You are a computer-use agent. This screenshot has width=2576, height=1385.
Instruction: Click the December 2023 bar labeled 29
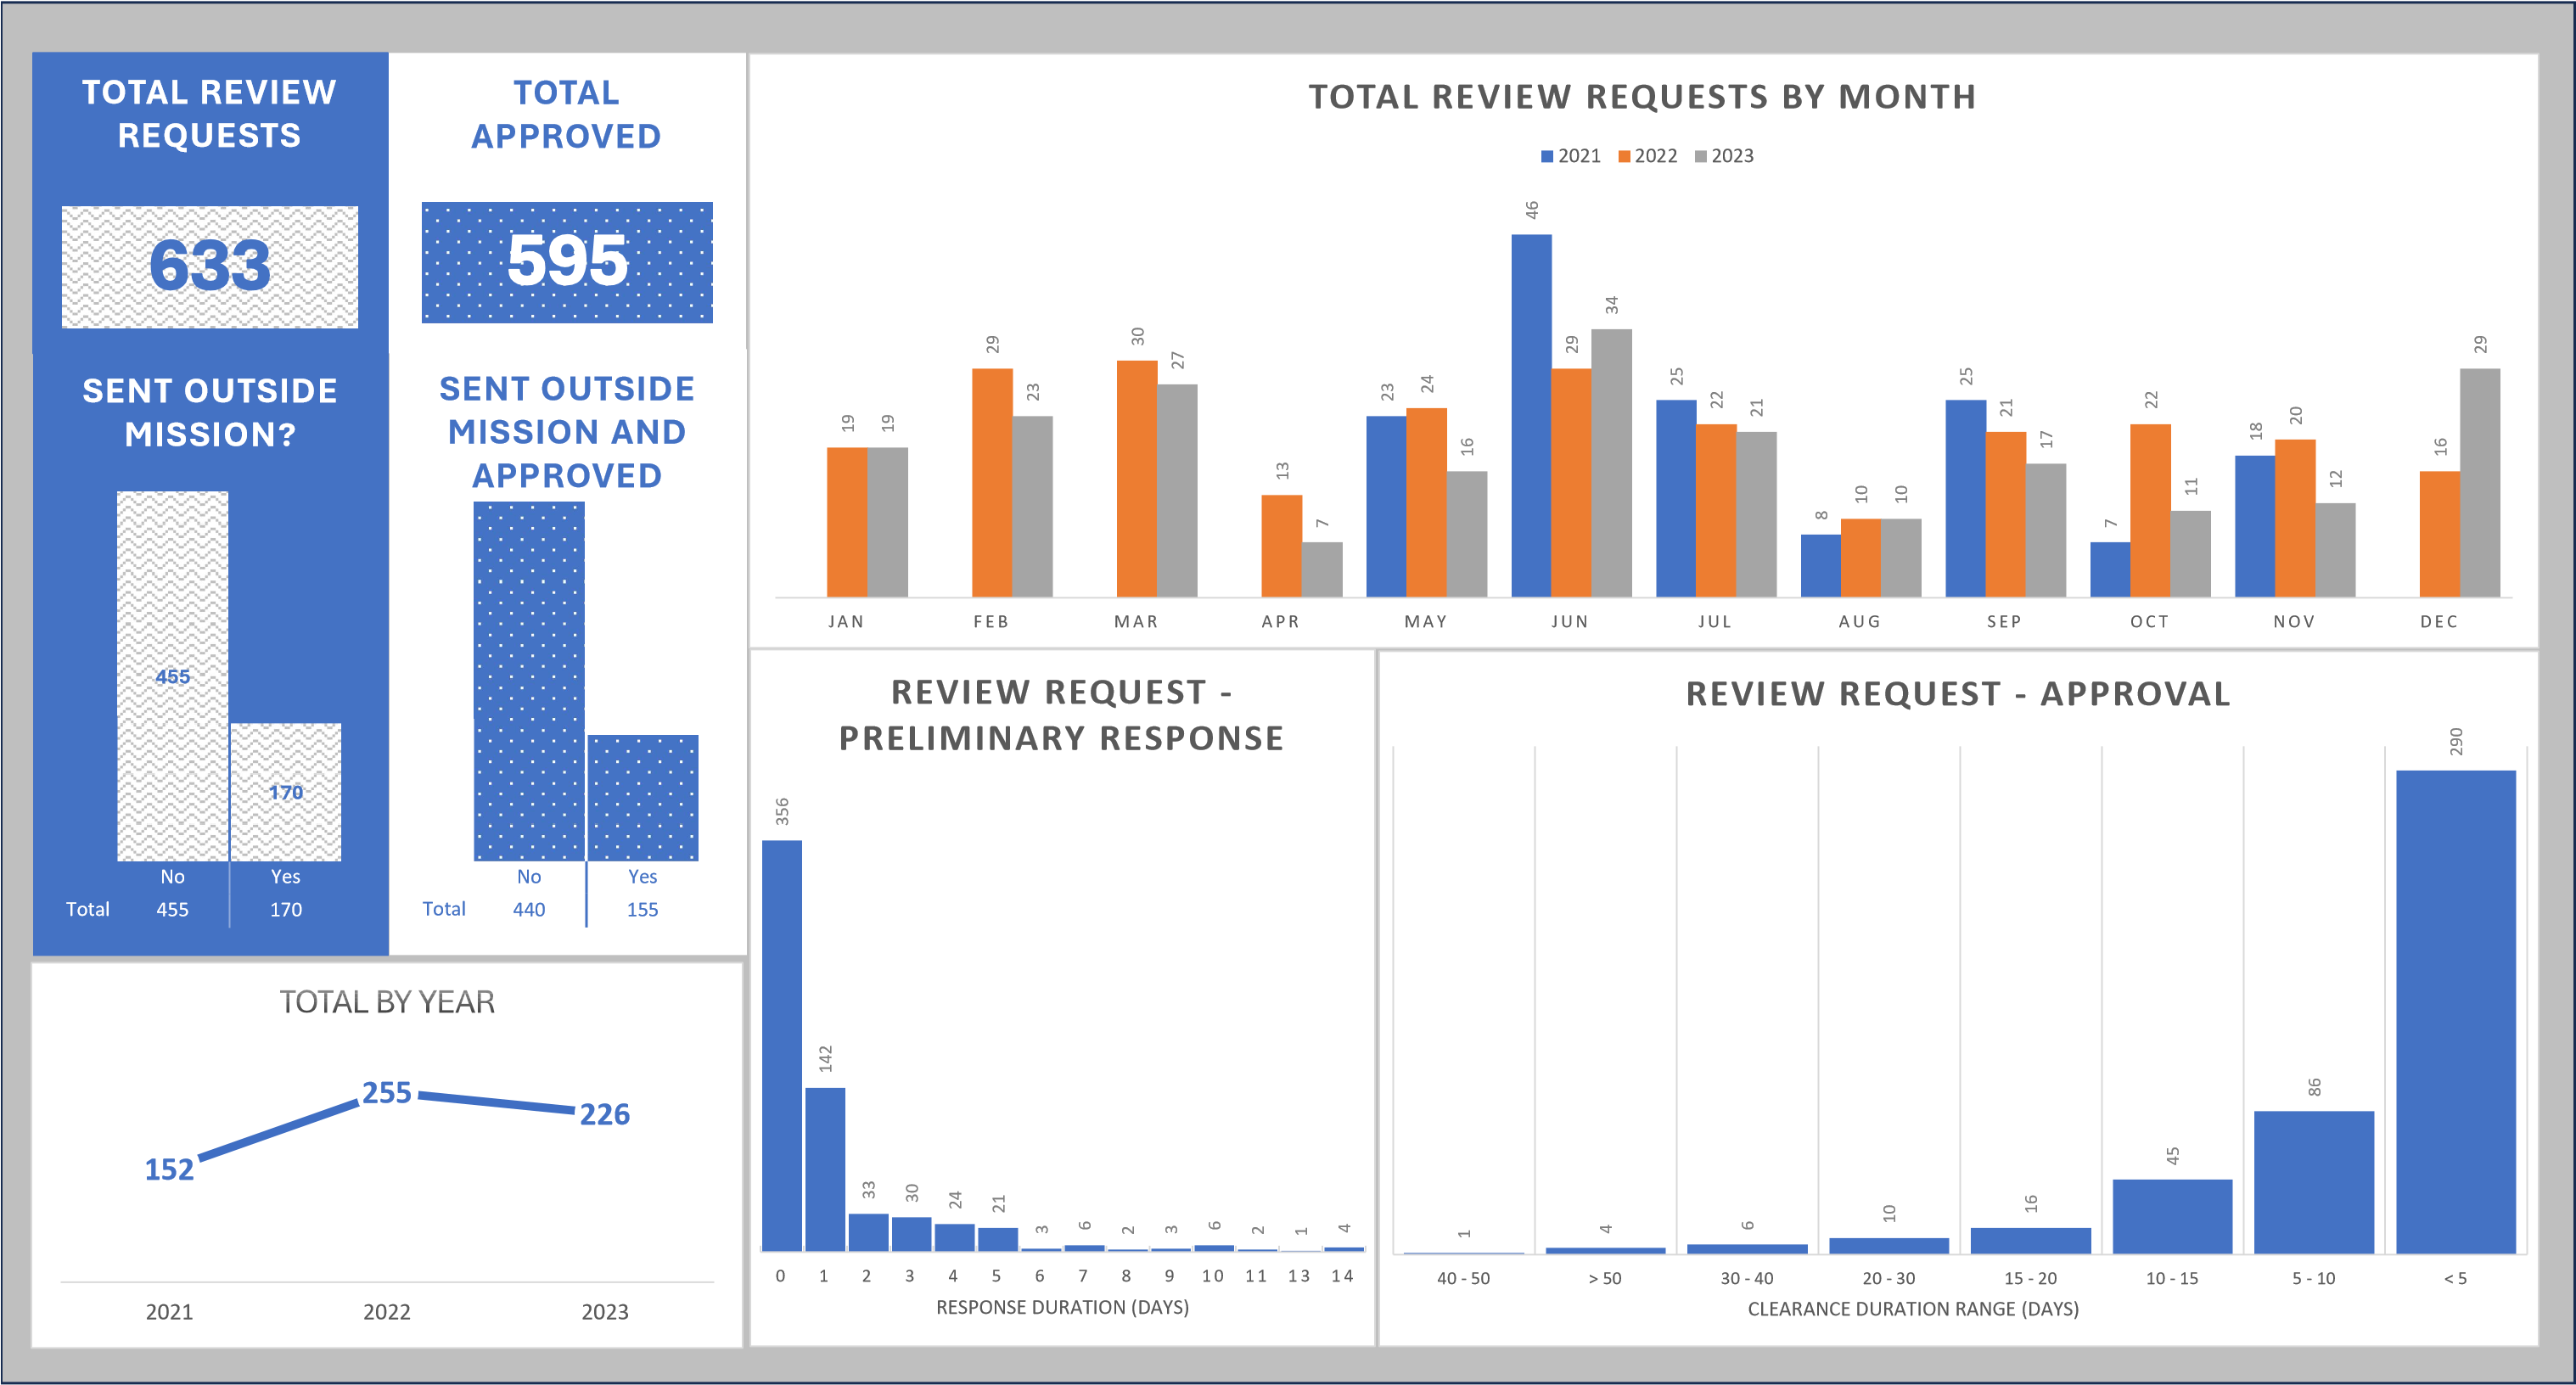pyautogui.click(x=2480, y=483)
